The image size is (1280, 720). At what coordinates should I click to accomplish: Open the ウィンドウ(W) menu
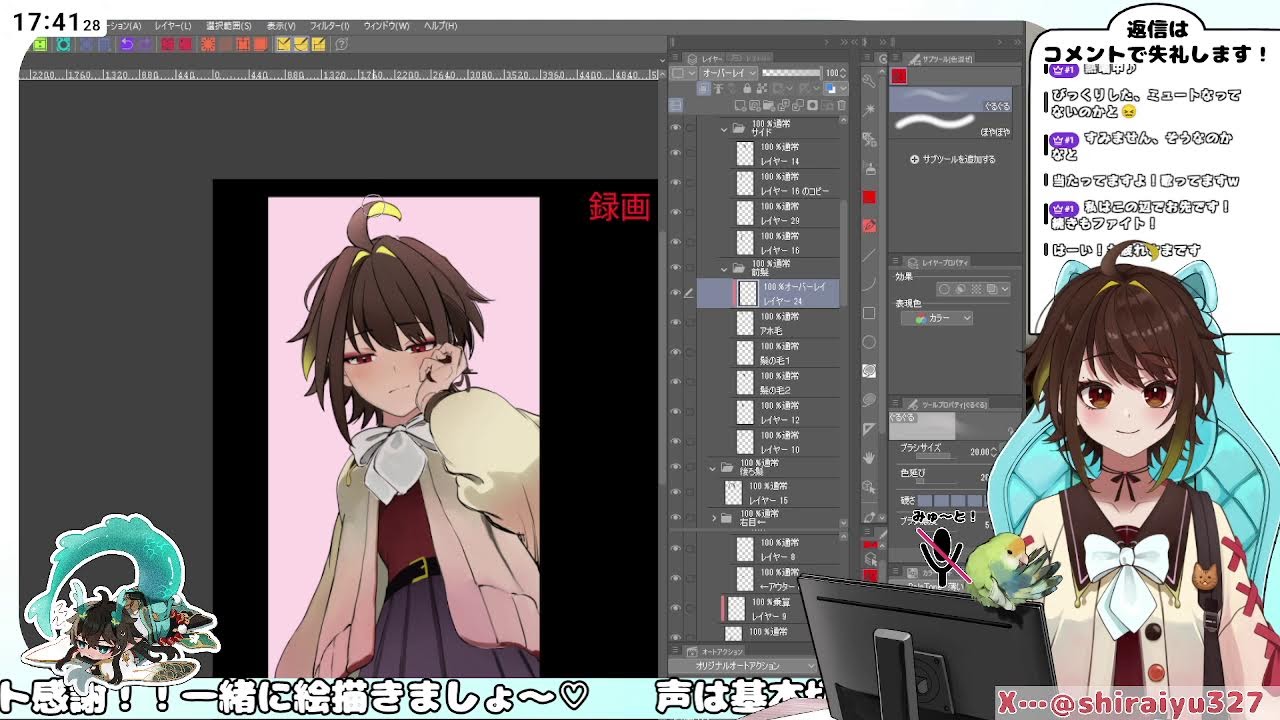point(386,25)
